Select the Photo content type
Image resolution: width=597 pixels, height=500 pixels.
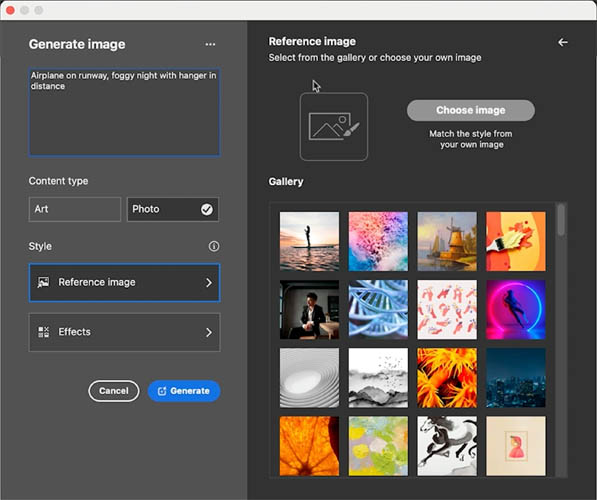coord(173,209)
